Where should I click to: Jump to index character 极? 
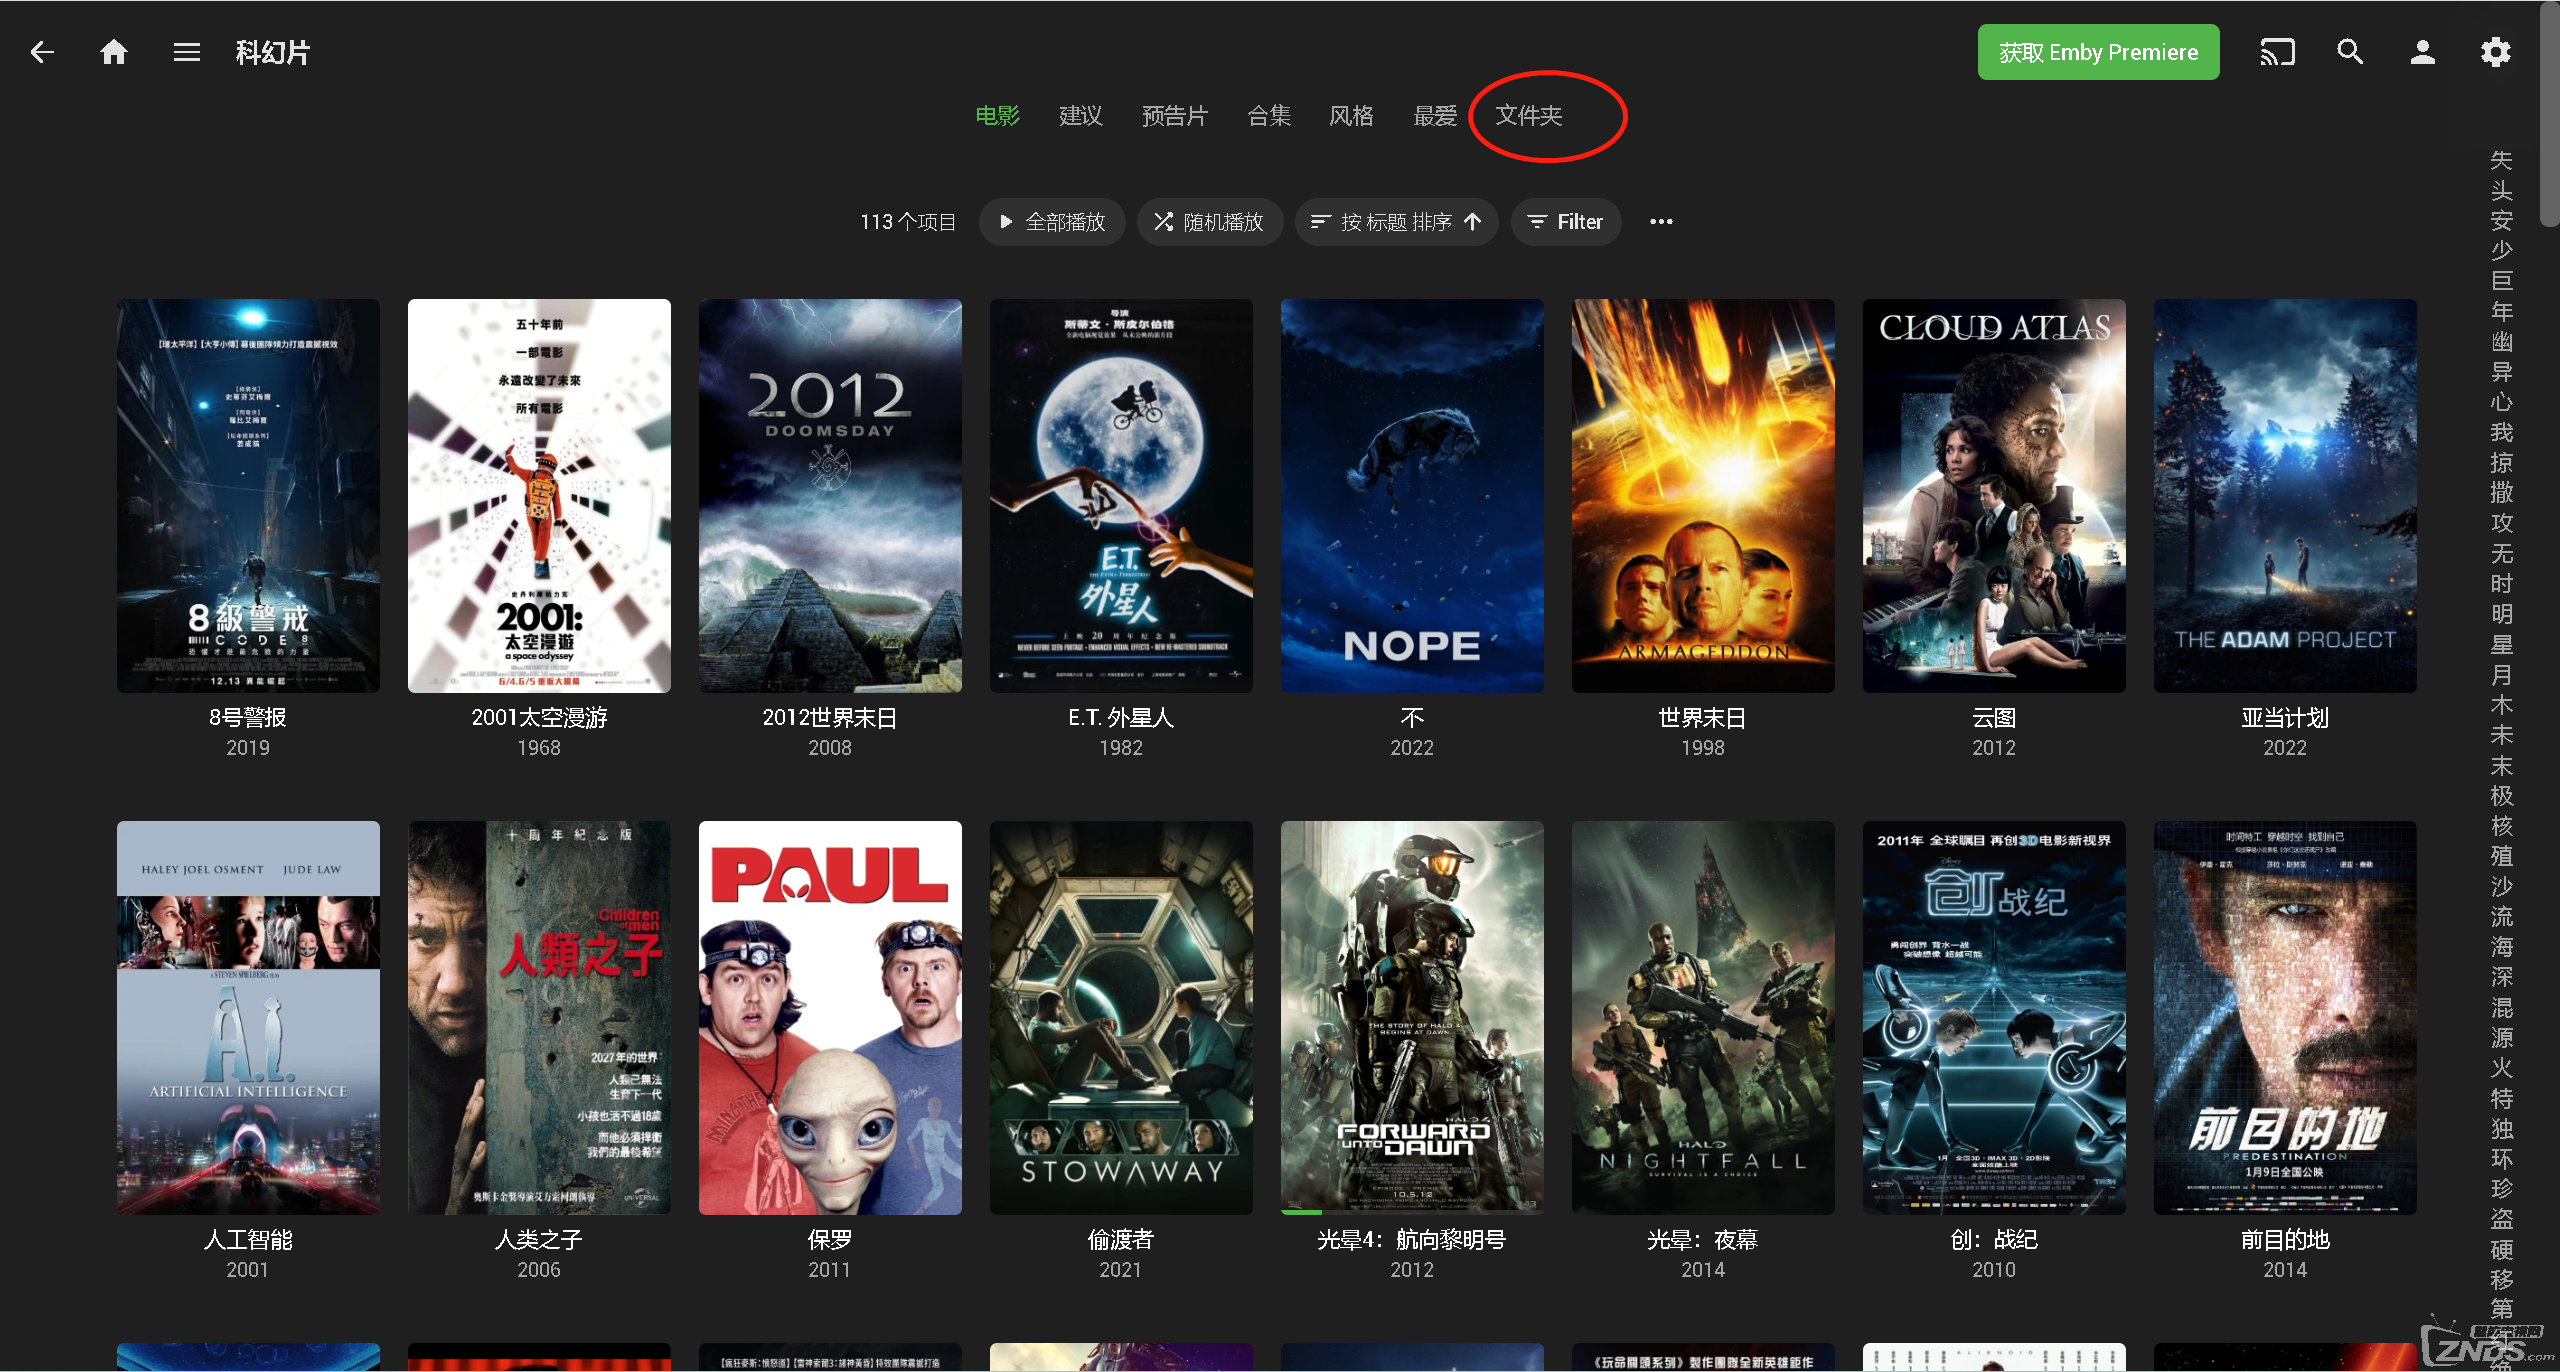click(2501, 796)
